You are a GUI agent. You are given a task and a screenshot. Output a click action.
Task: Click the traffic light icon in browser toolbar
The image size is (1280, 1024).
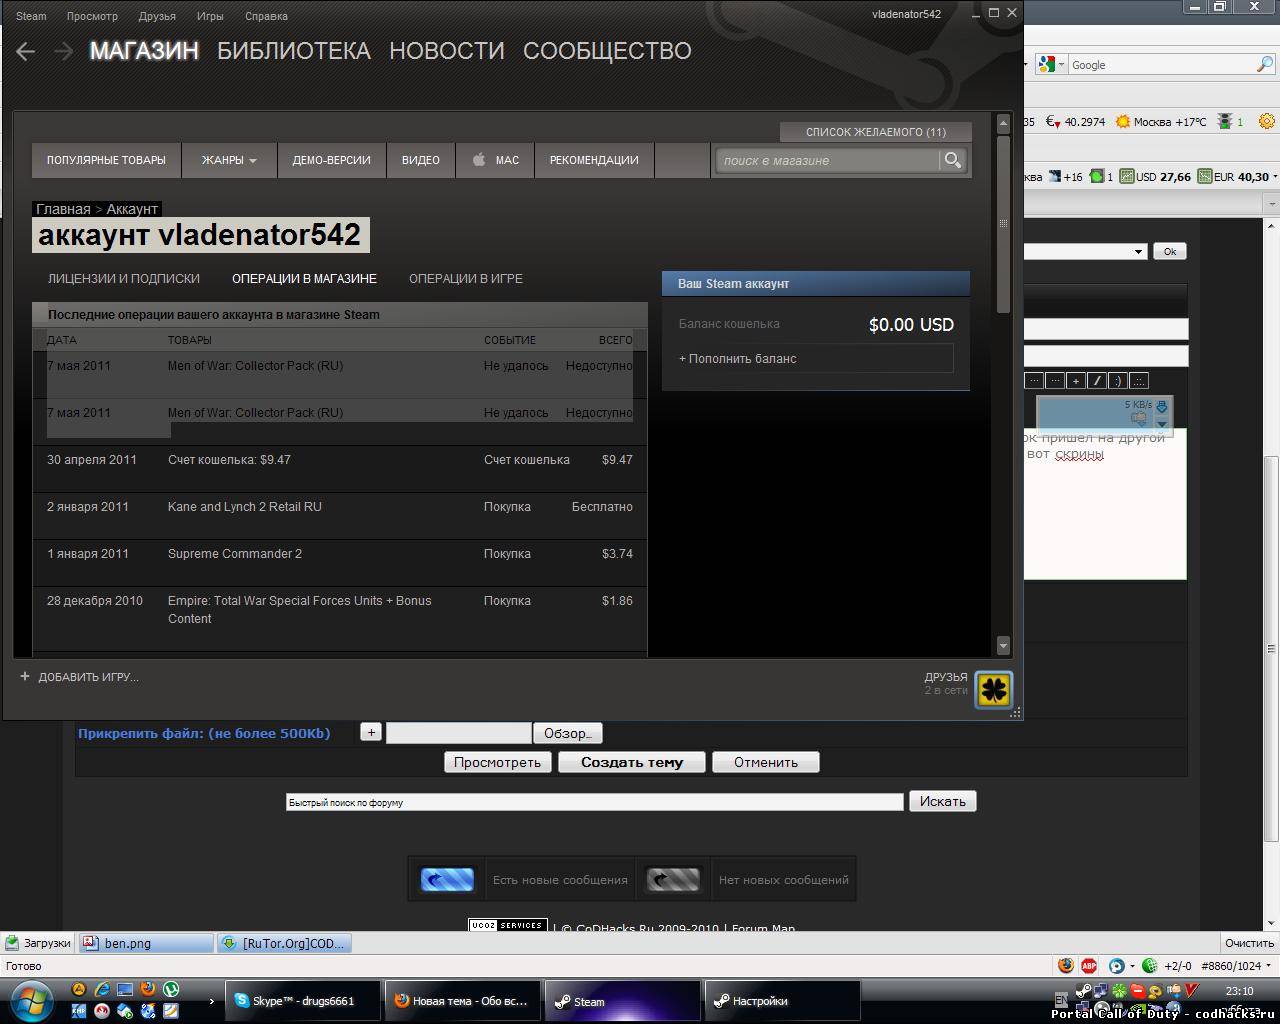[x=1224, y=122]
